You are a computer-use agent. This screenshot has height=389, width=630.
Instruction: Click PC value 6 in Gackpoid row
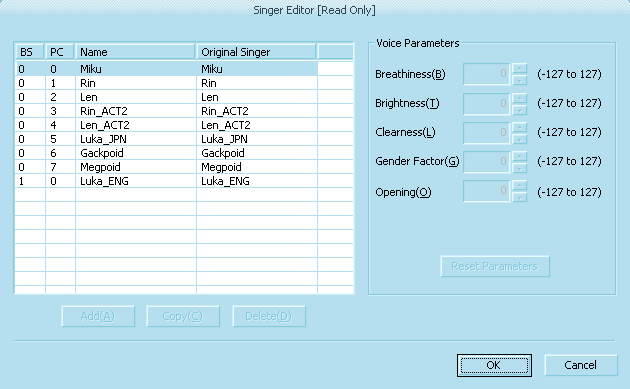[53, 153]
